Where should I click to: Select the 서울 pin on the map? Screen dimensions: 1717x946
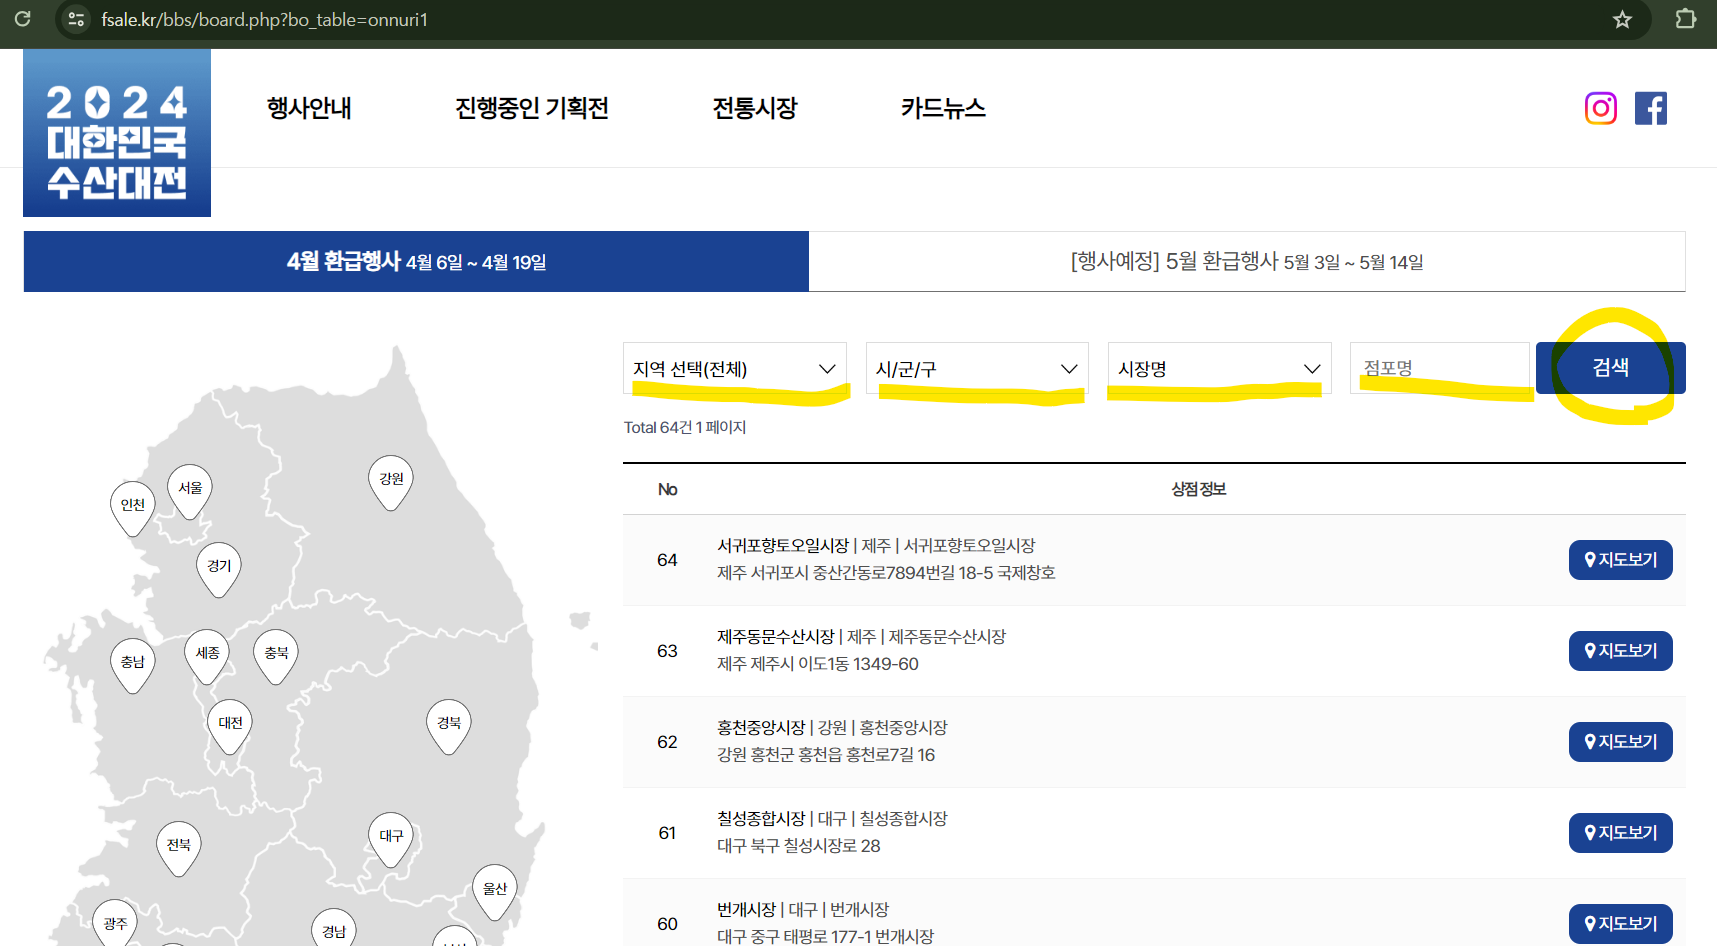189,487
